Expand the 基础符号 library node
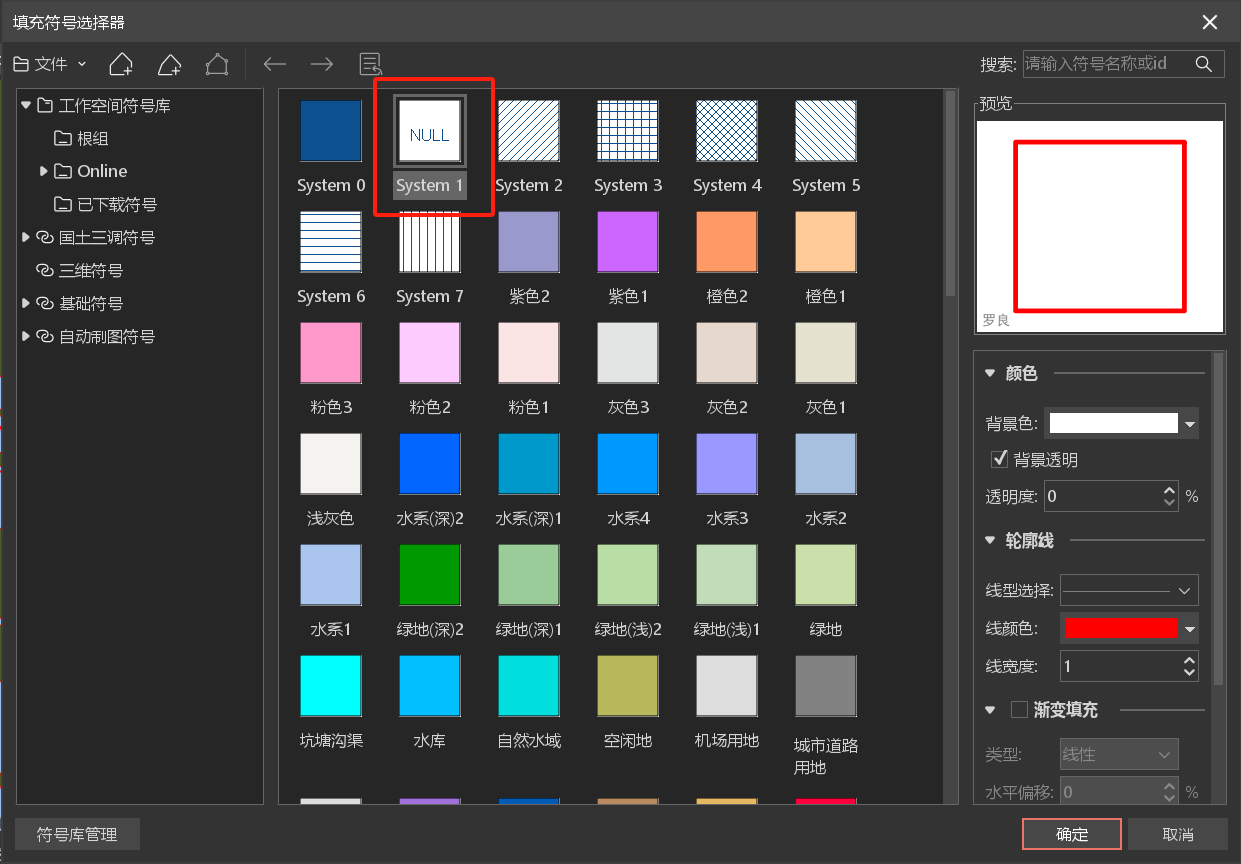The height and width of the screenshot is (864, 1241). point(26,303)
